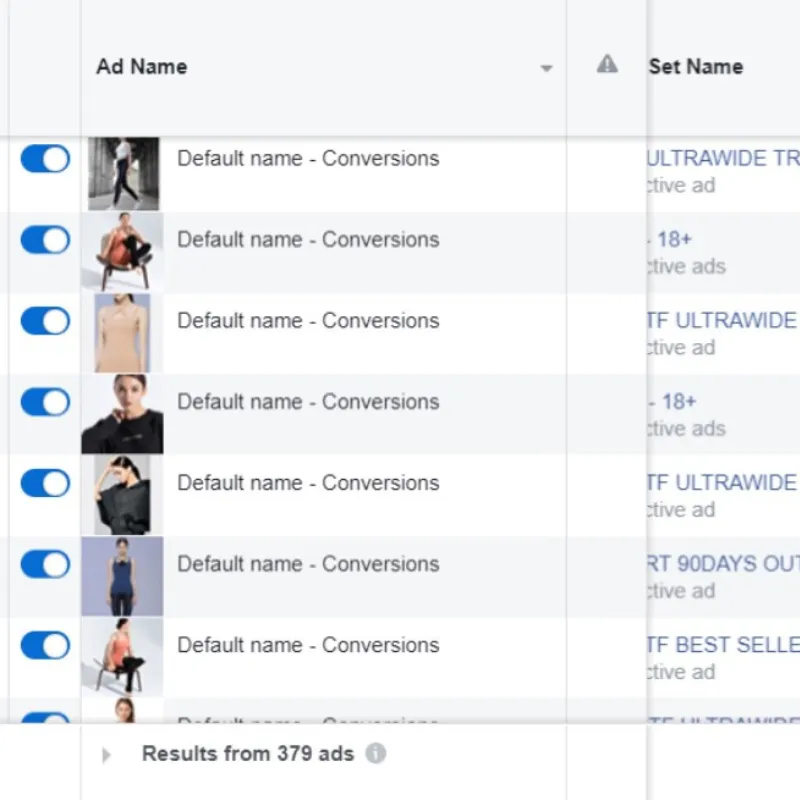Switch off the toggle in the TF BEST SELLE row

tap(45, 645)
